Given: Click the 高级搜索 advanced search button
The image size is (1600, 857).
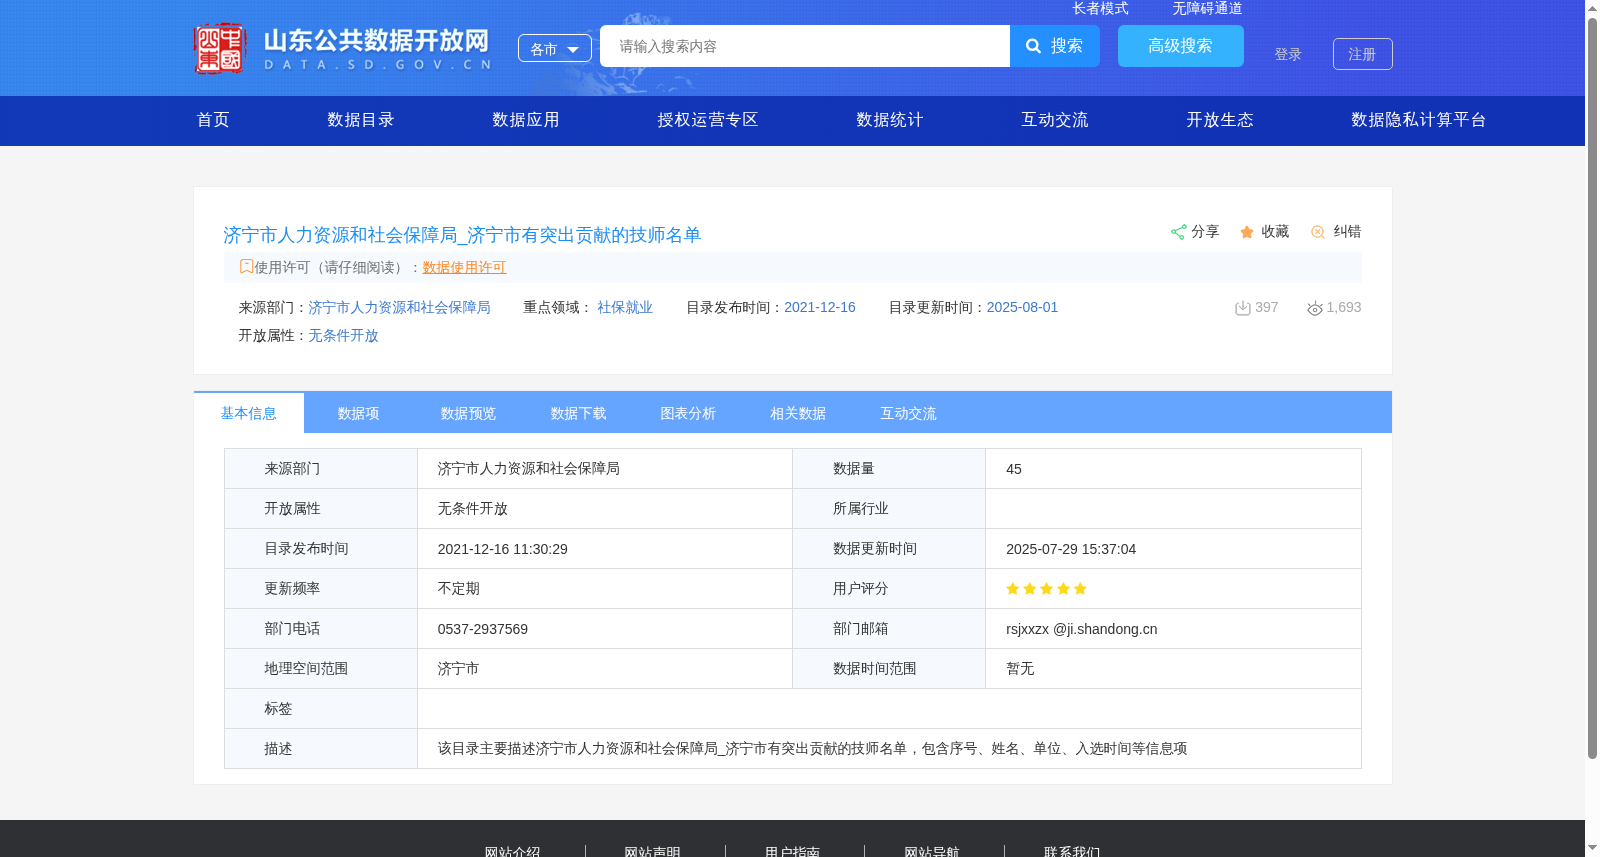Looking at the screenshot, I should (x=1181, y=46).
